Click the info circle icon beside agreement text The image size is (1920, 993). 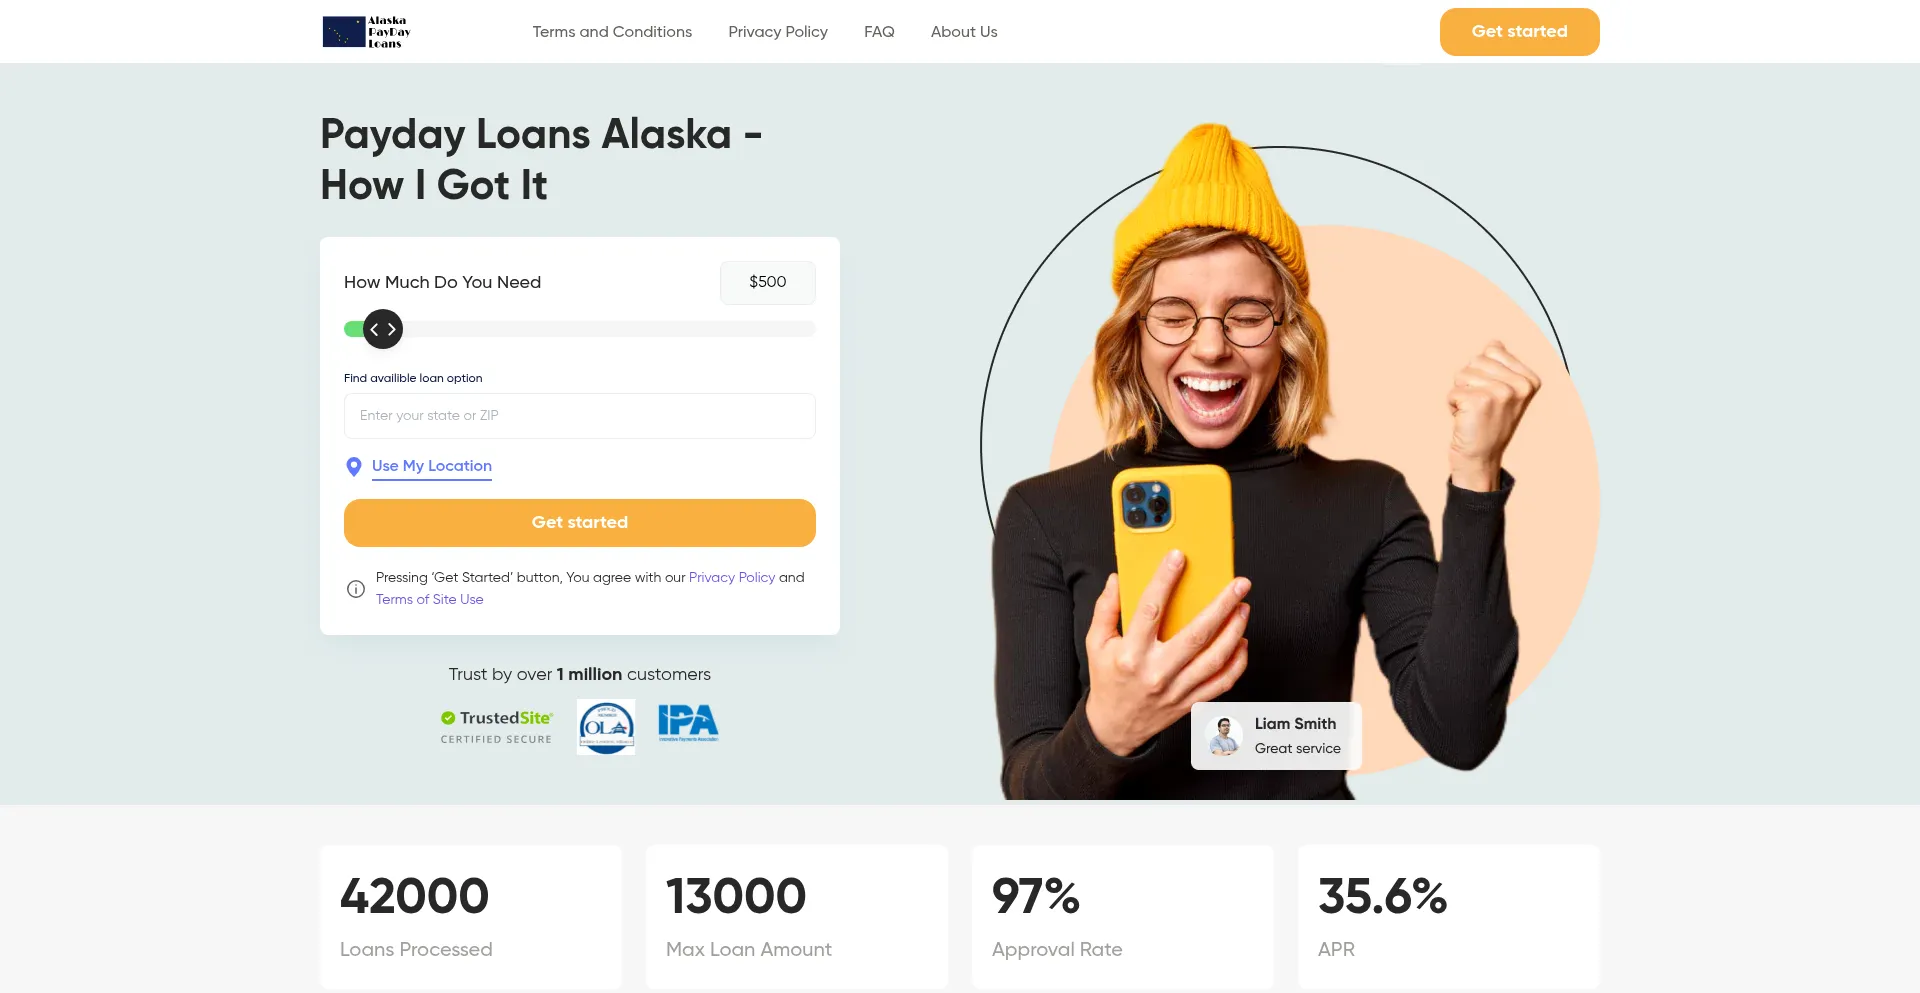[355, 589]
